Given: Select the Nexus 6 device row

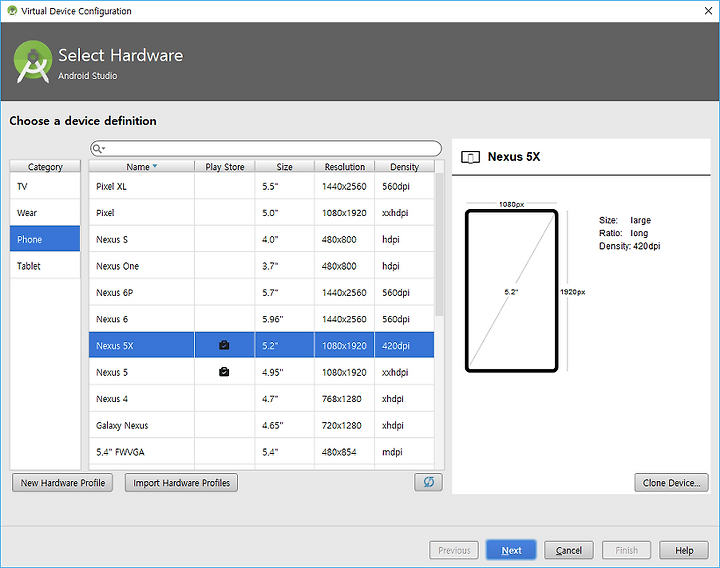Looking at the screenshot, I should [x=261, y=319].
